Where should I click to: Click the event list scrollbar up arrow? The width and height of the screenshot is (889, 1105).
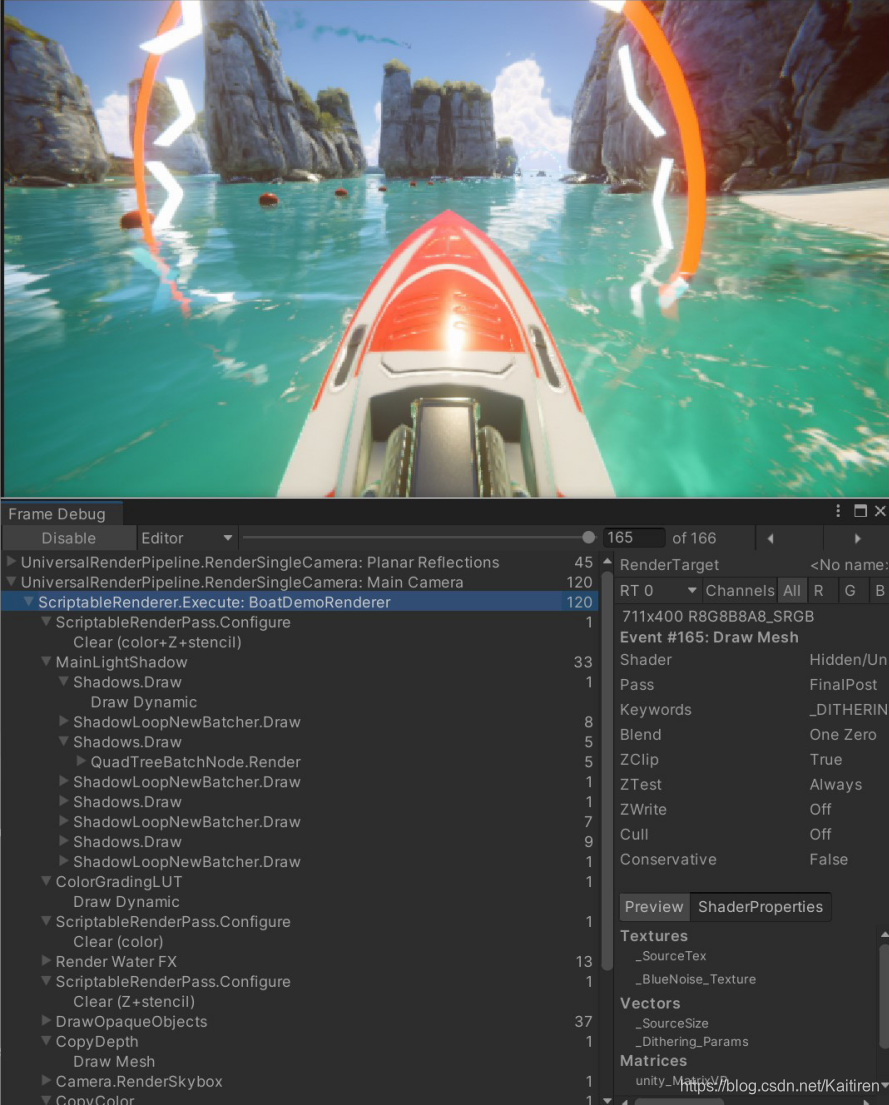click(x=607, y=561)
